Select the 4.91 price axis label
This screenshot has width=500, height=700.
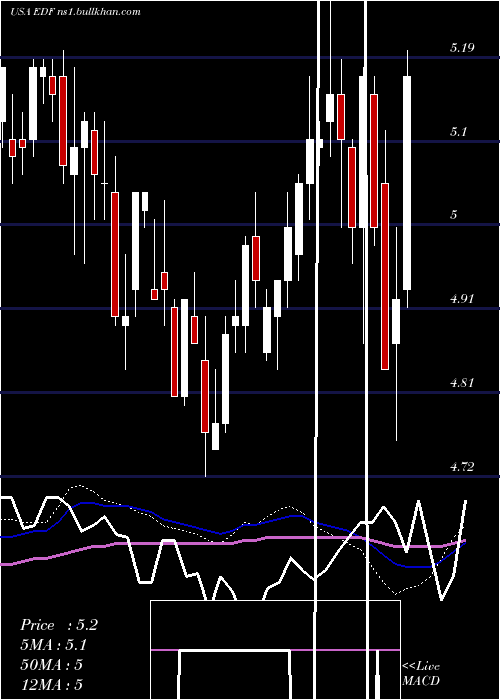point(462,299)
